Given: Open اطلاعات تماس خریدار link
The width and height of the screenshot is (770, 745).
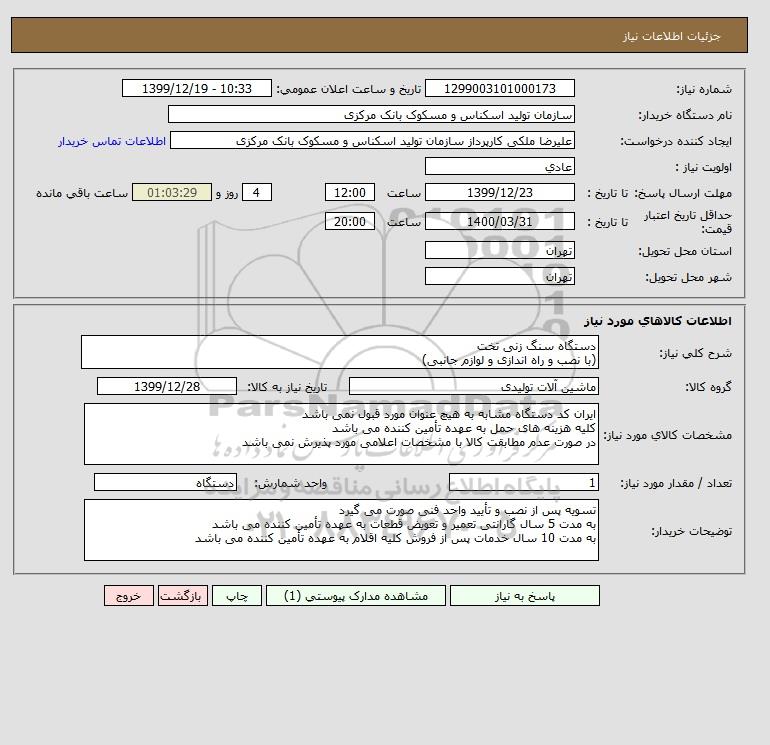Looking at the screenshot, I should coord(112,141).
